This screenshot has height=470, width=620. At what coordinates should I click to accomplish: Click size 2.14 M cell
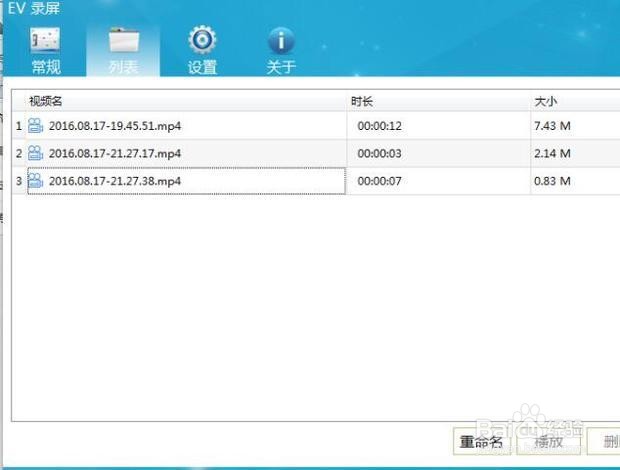coord(552,153)
